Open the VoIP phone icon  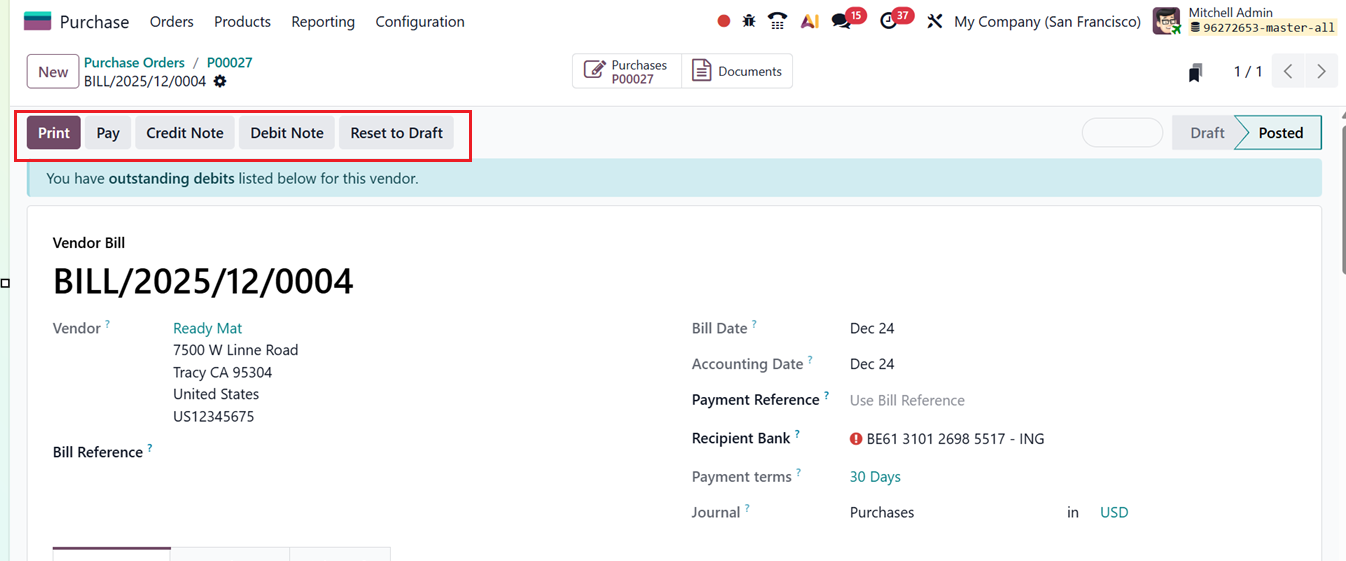pyautogui.click(x=778, y=21)
